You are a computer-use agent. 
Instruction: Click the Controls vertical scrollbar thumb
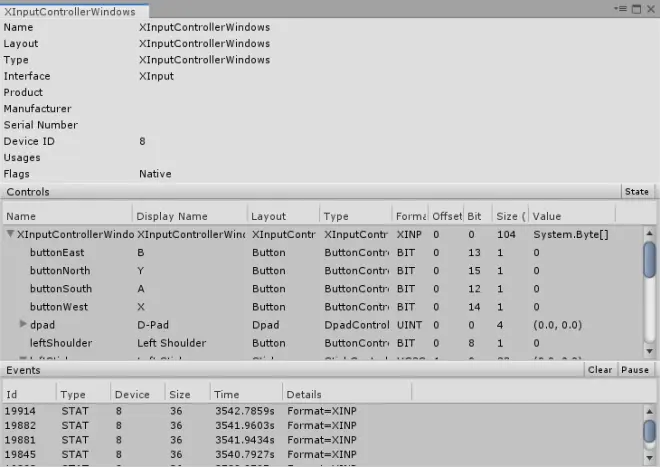pos(649,259)
